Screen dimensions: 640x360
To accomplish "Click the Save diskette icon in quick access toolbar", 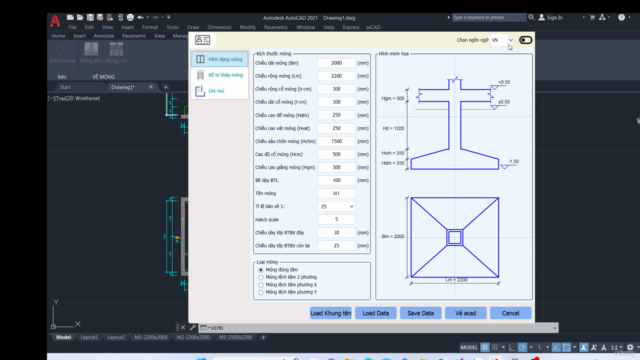I will point(90,18).
